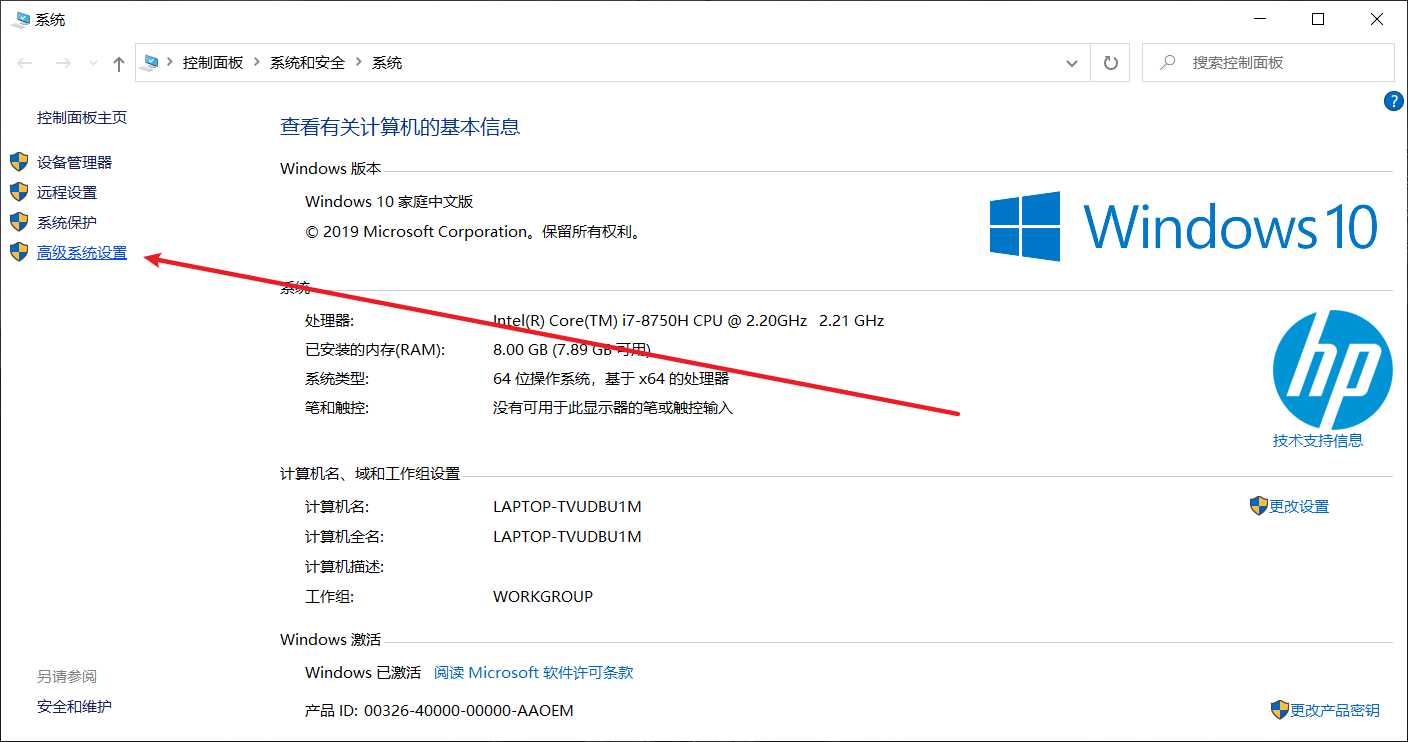
Task: Click the Windows 10 logo
Action: (x=1184, y=227)
